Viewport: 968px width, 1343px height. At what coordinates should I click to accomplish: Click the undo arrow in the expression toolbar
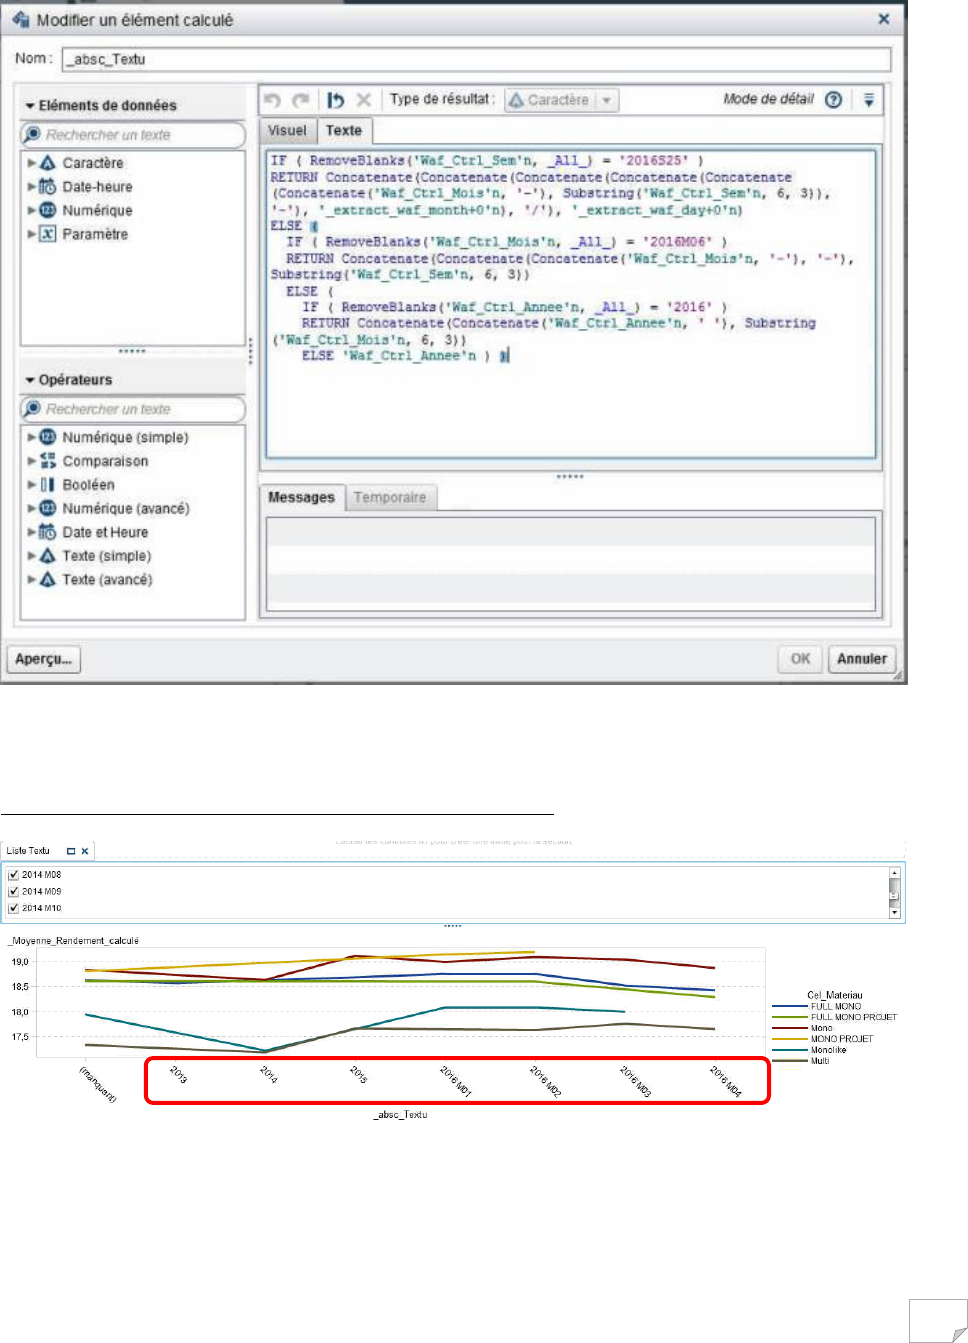272,100
